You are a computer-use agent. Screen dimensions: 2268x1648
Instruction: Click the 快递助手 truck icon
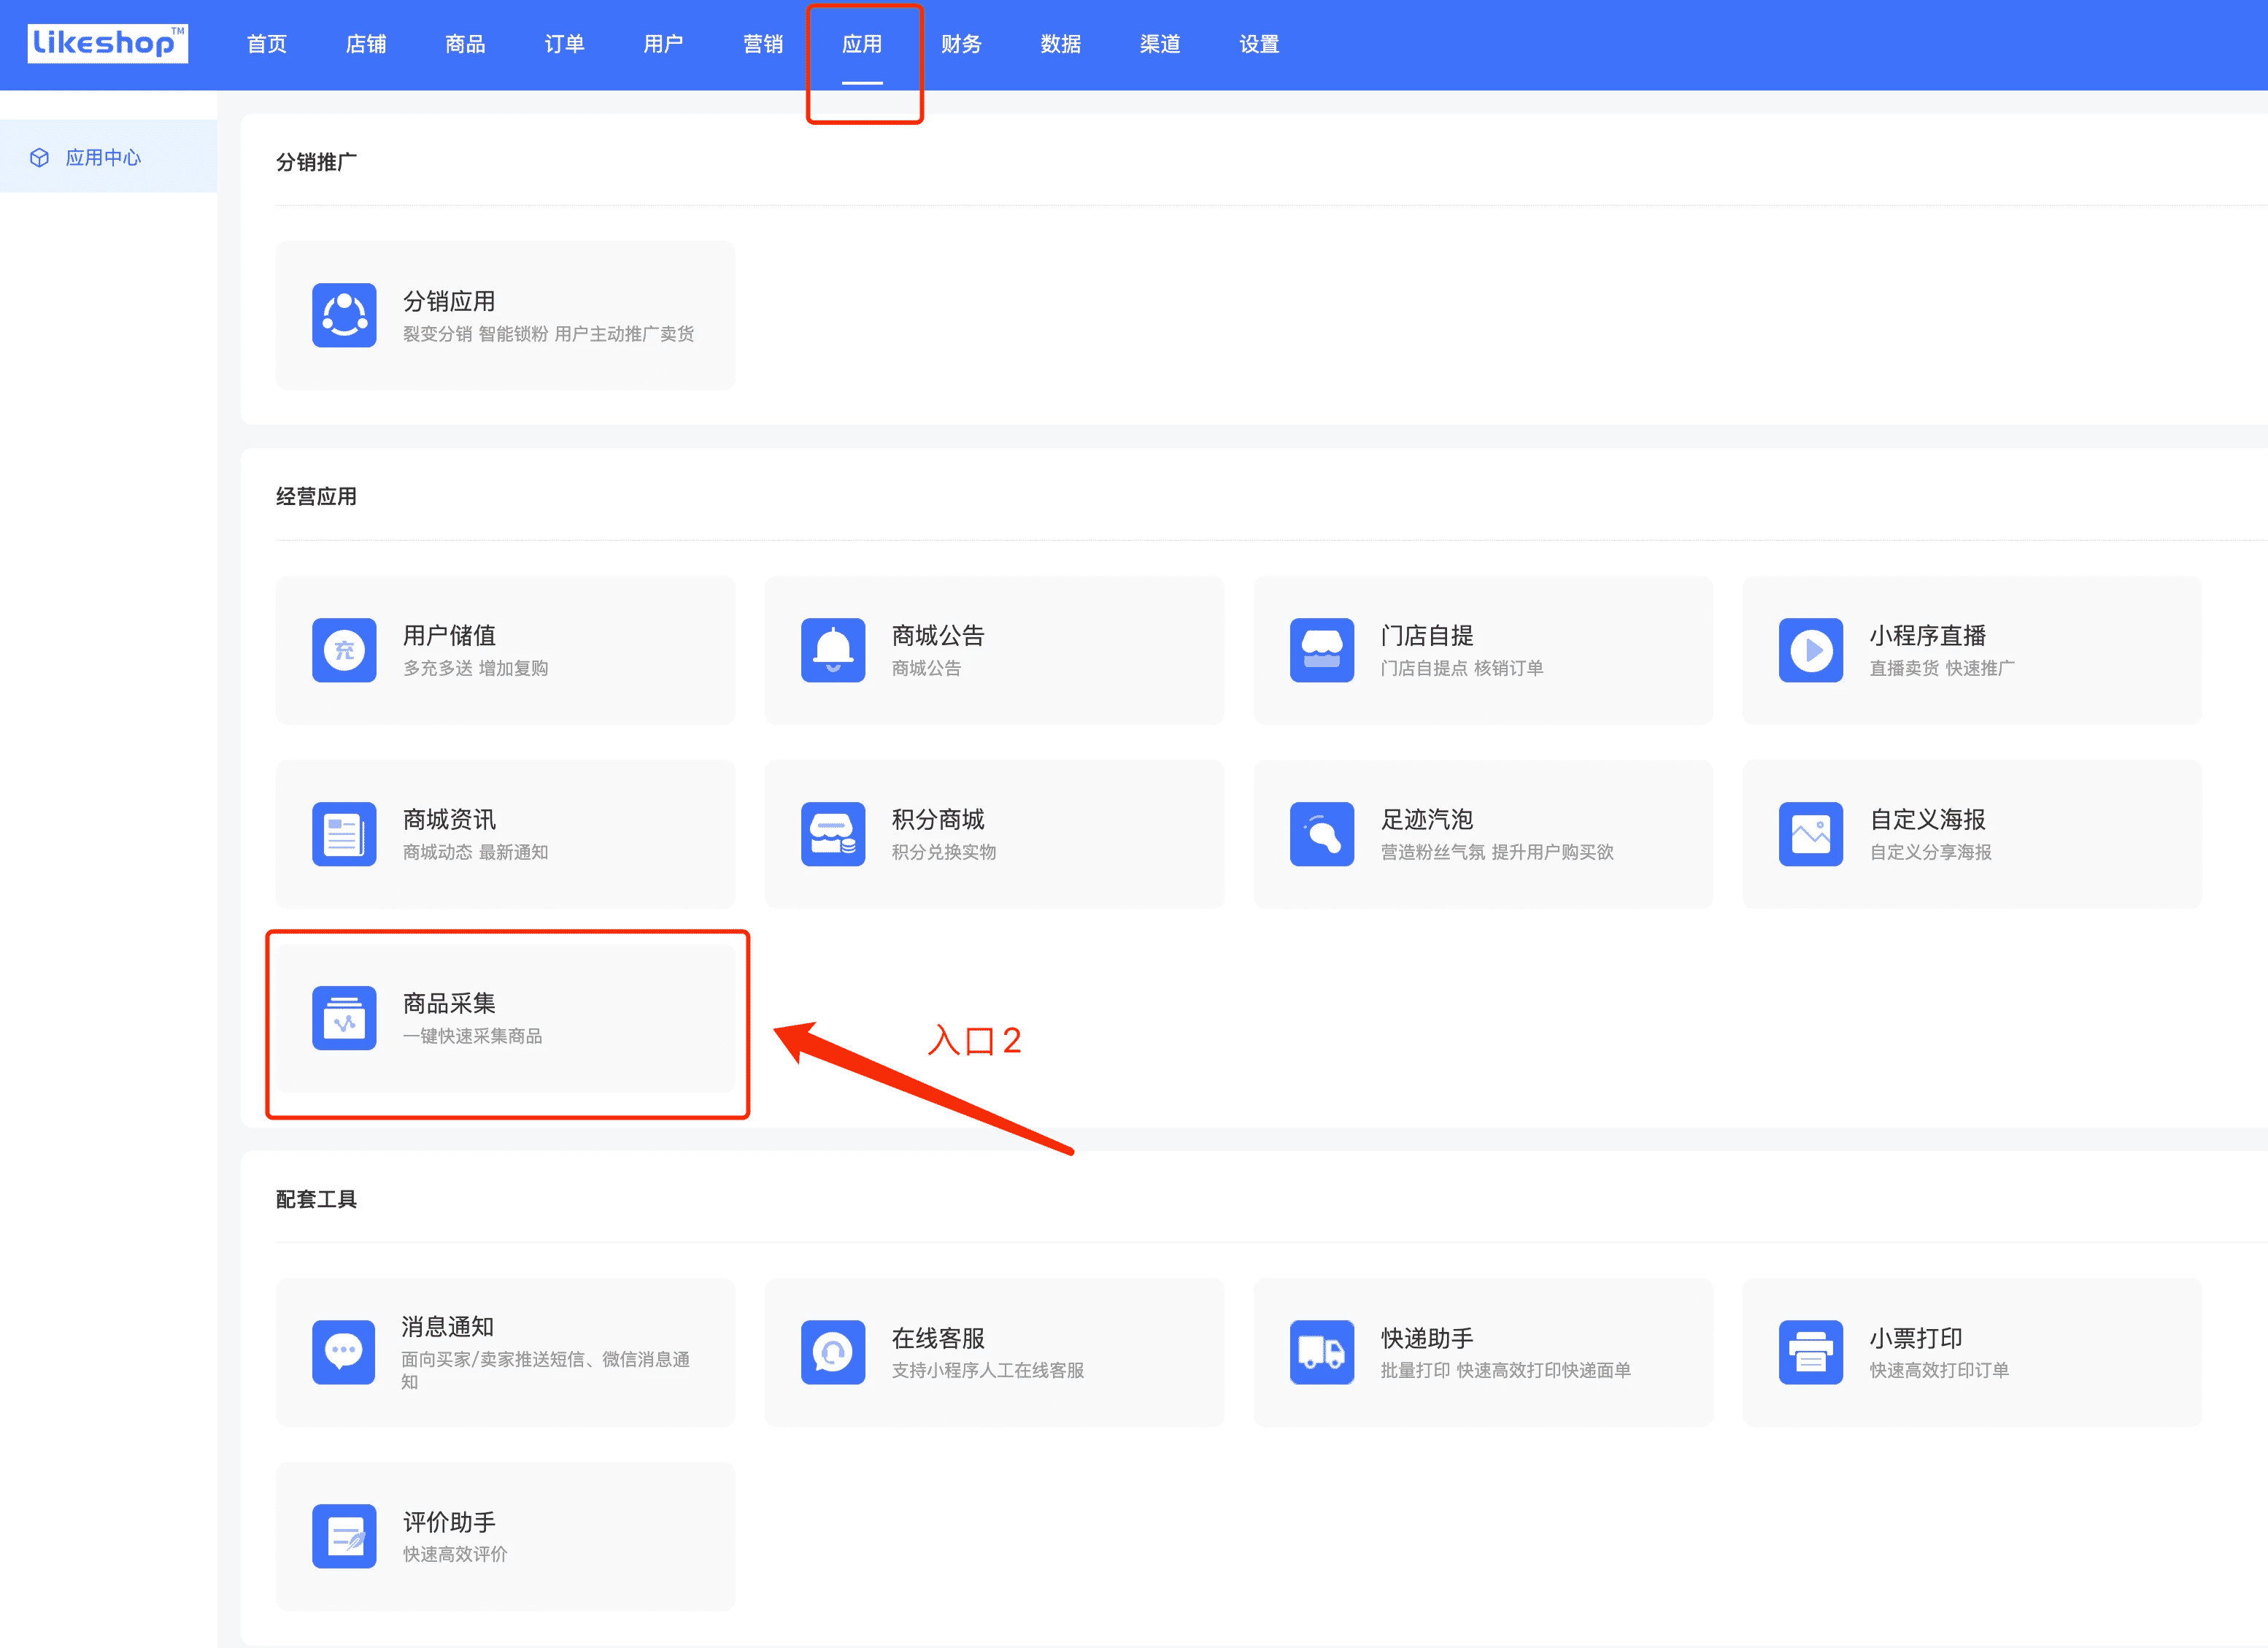click(x=1322, y=1352)
